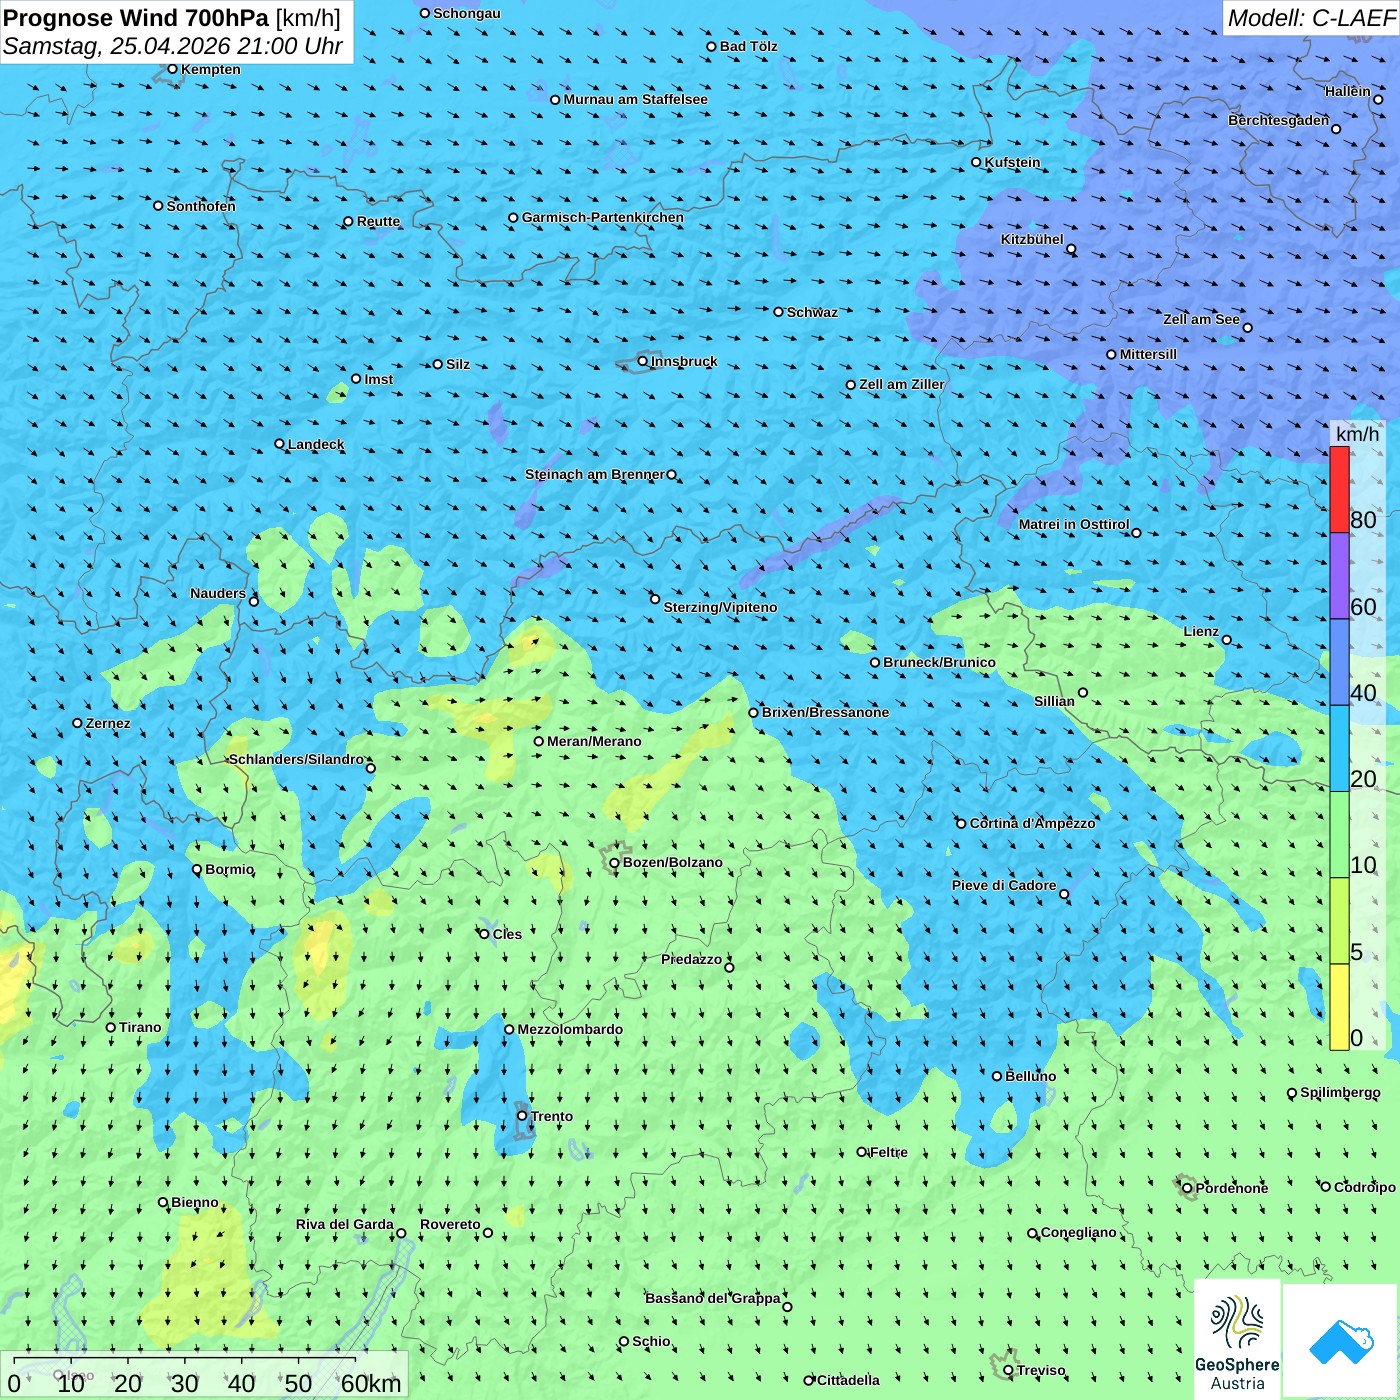The height and width of the screenshot is (1400, 1400).
Task: Click the Garmisch-Partenkirchen label
Action: point(603,217)
